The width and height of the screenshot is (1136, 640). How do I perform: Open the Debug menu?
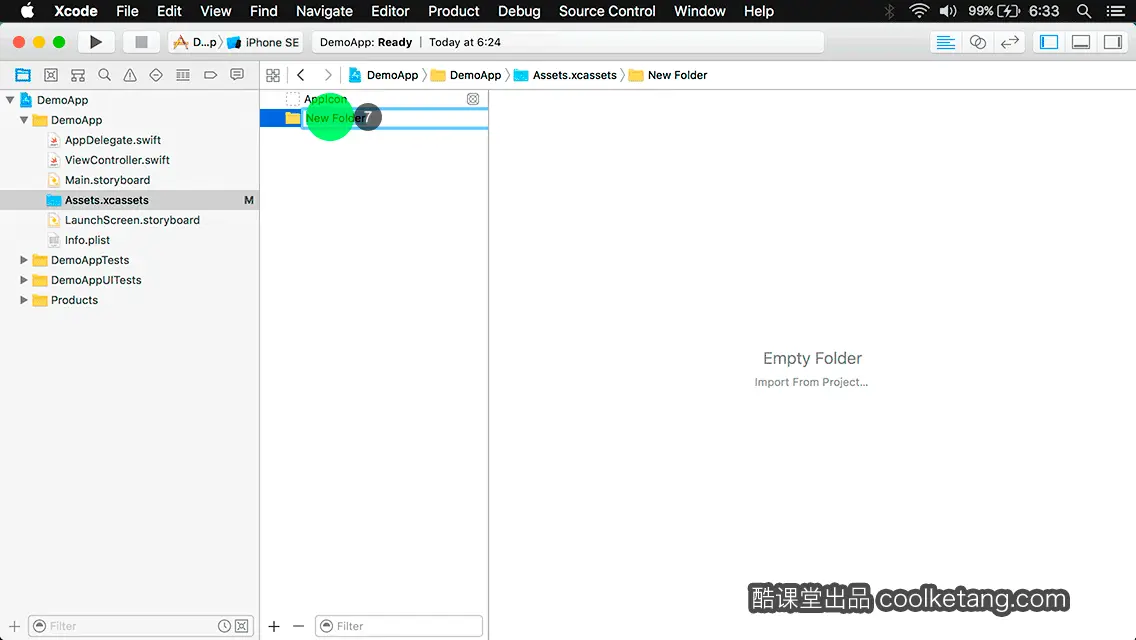click(x=519, y=11)
